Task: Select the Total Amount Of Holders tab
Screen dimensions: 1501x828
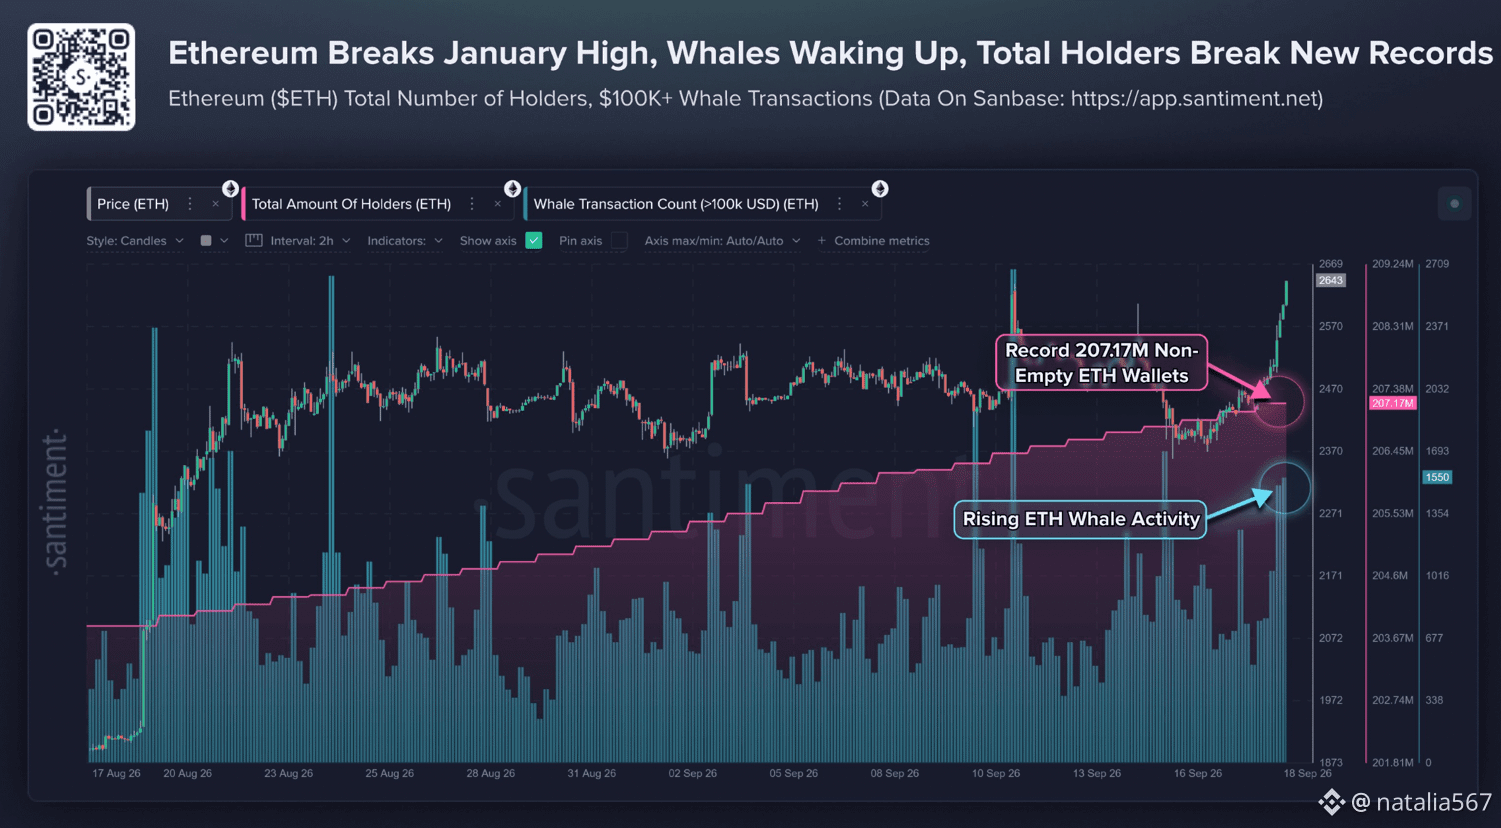Action: click(x=351, y=204)
